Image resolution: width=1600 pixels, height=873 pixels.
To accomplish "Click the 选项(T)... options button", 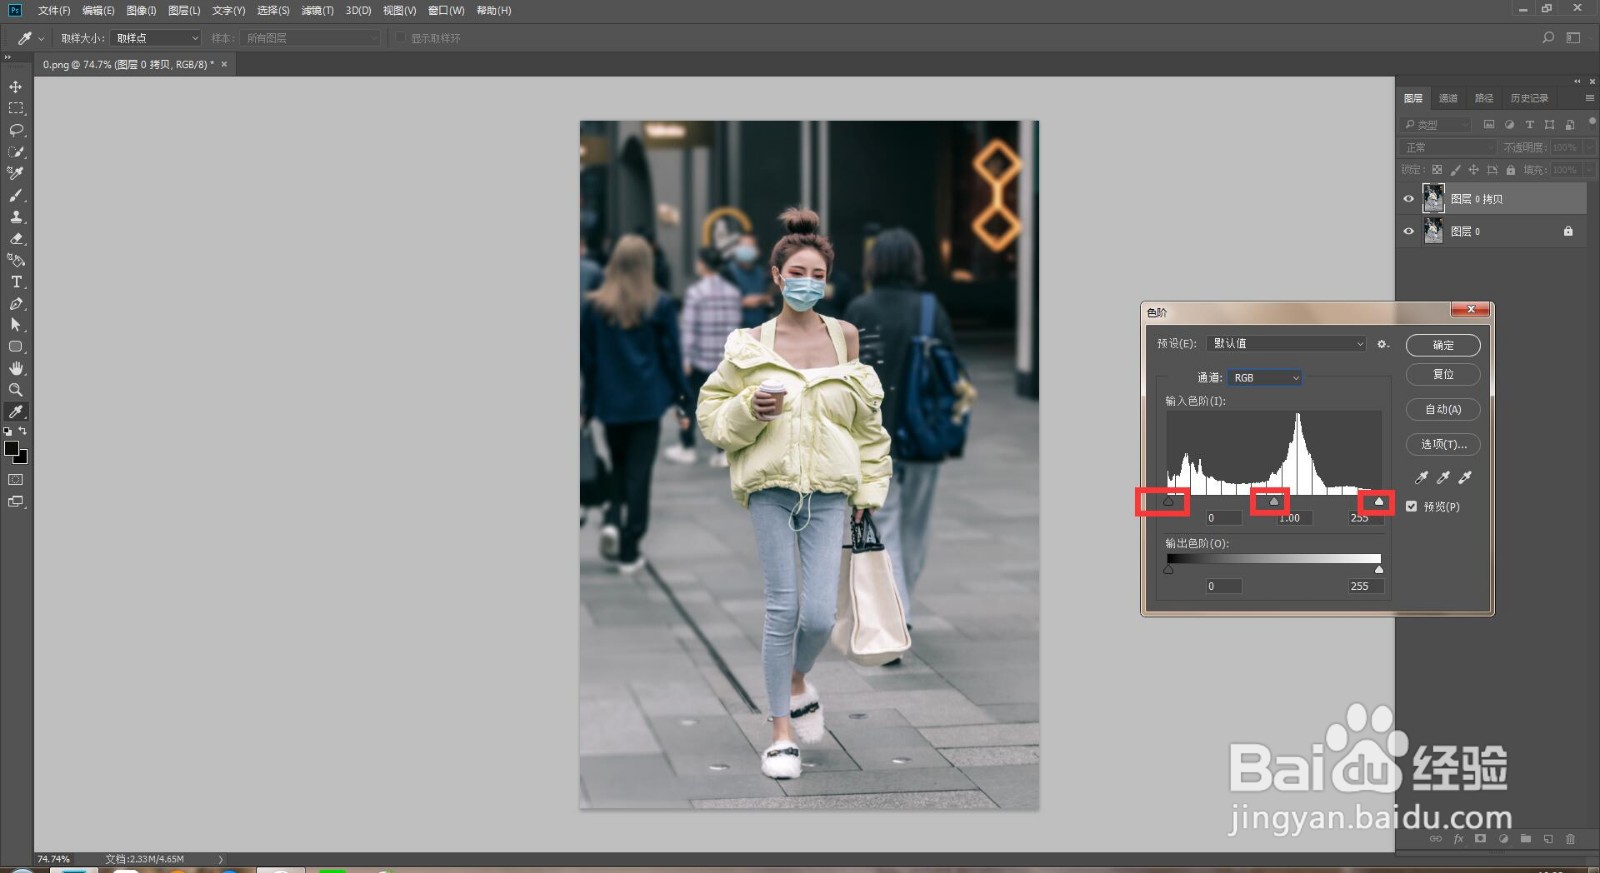I will (1443, 444).
